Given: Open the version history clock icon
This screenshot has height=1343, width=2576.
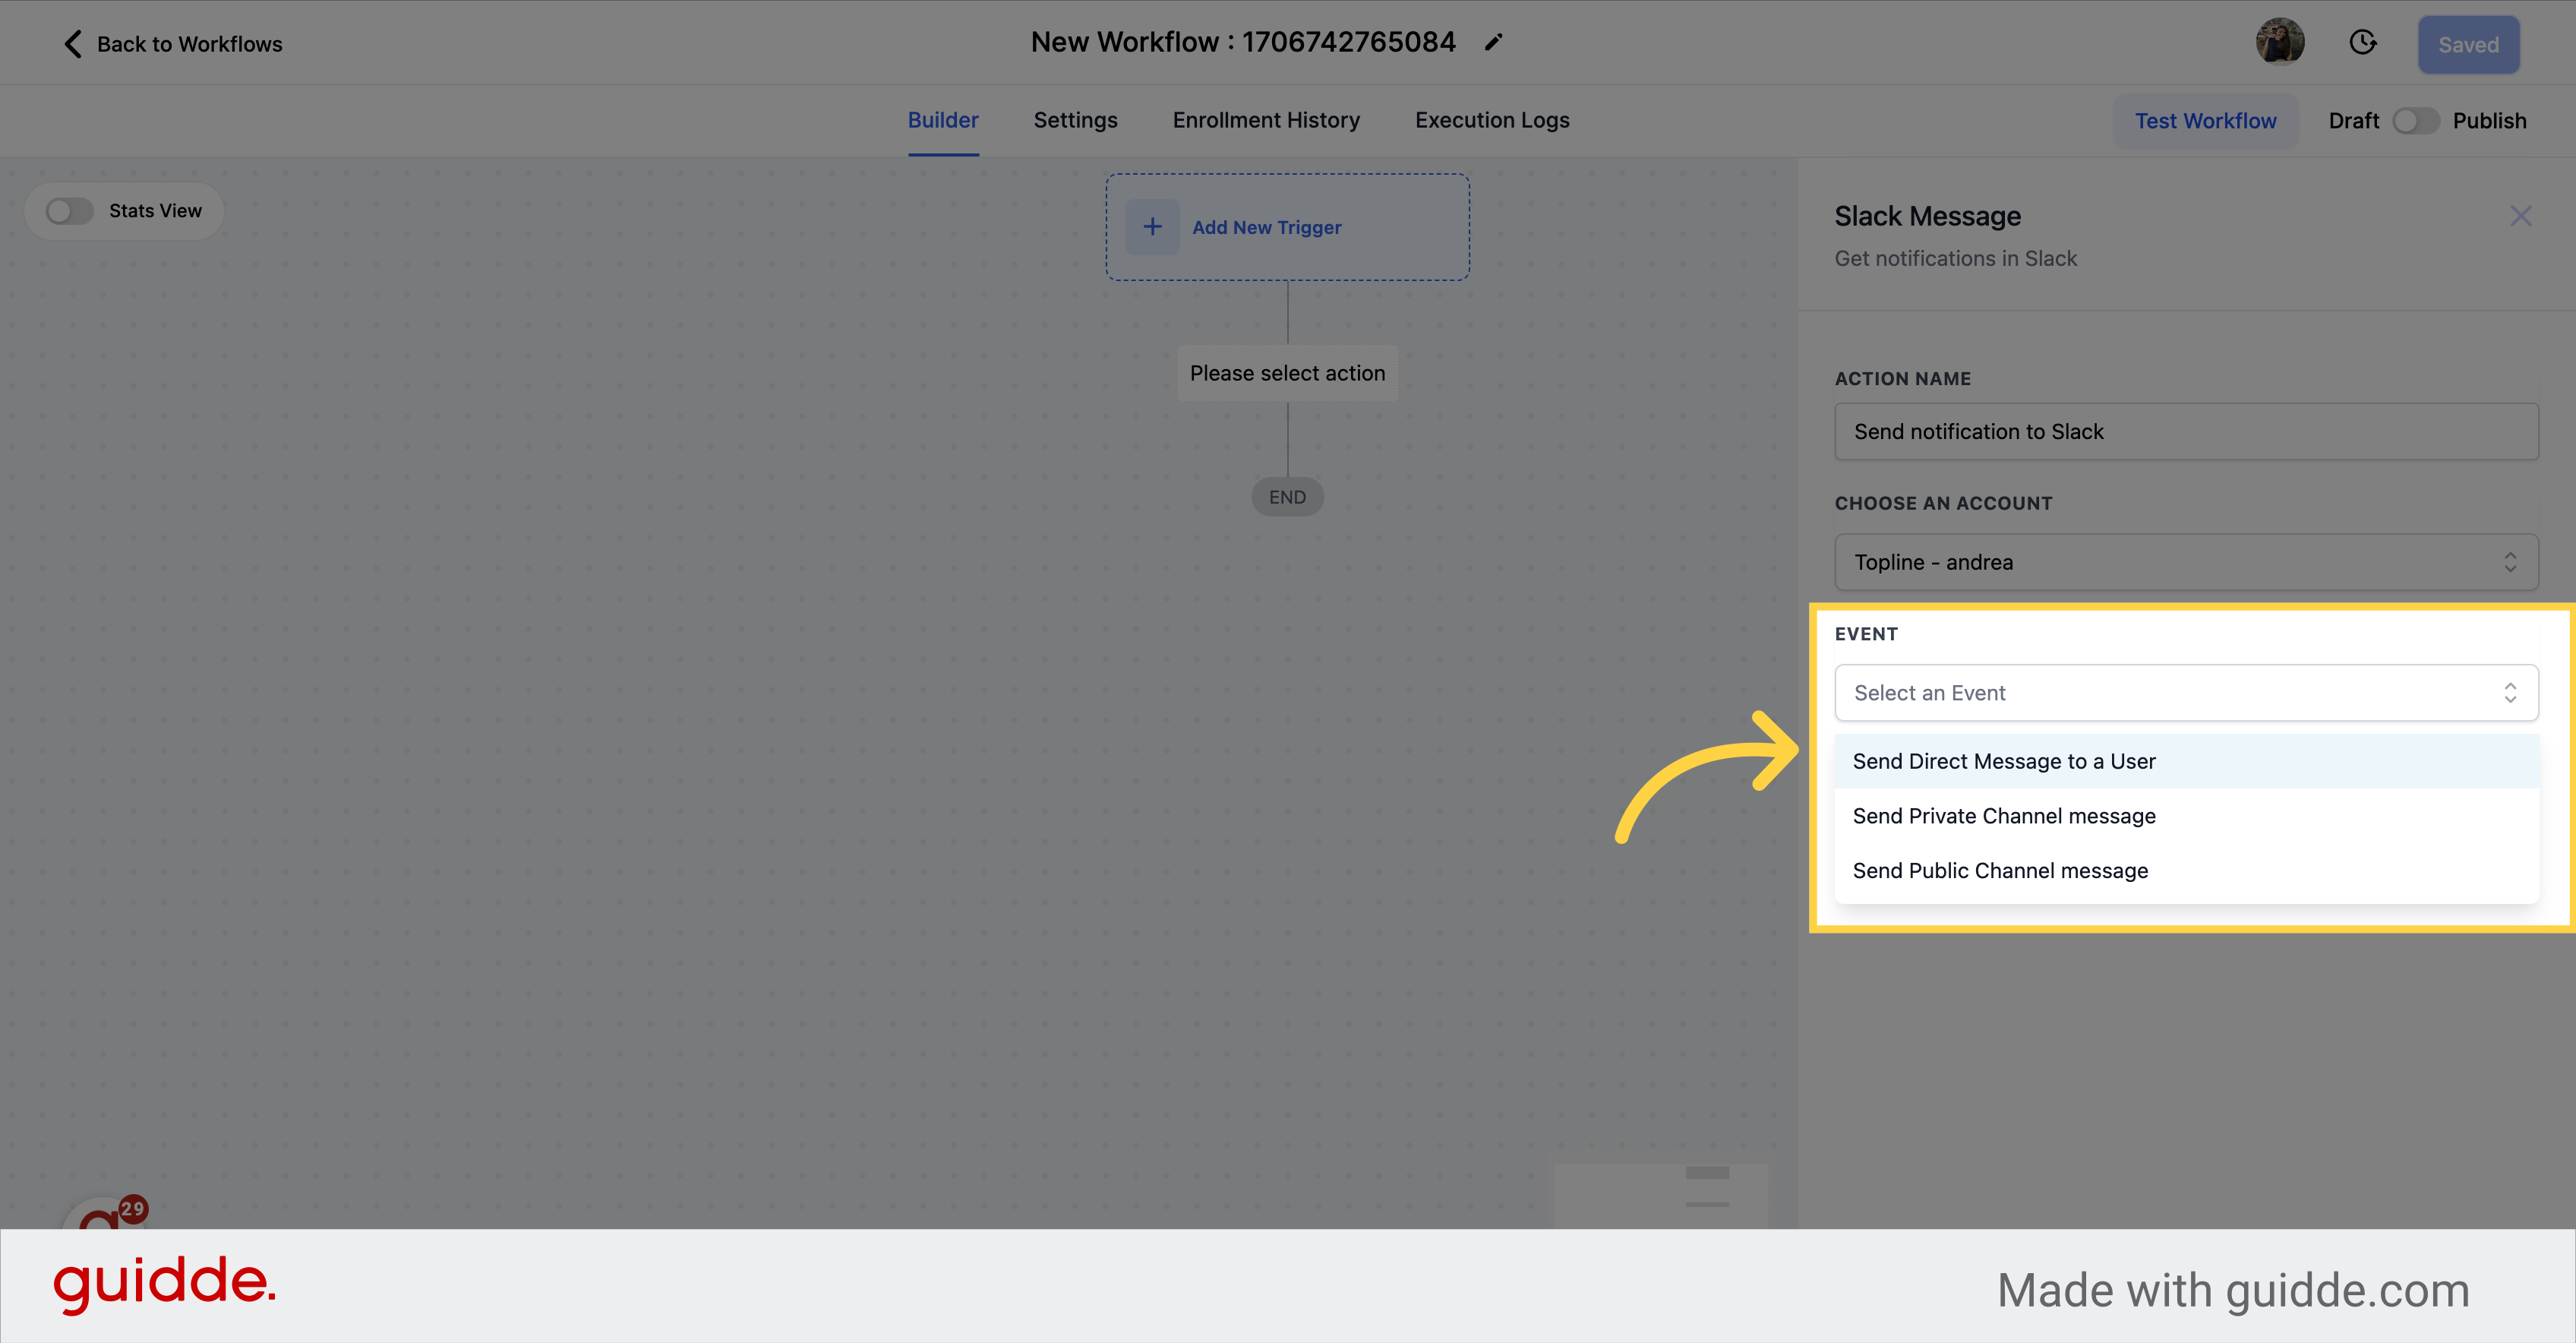Looking at the screenshot, I should 2363,42.
